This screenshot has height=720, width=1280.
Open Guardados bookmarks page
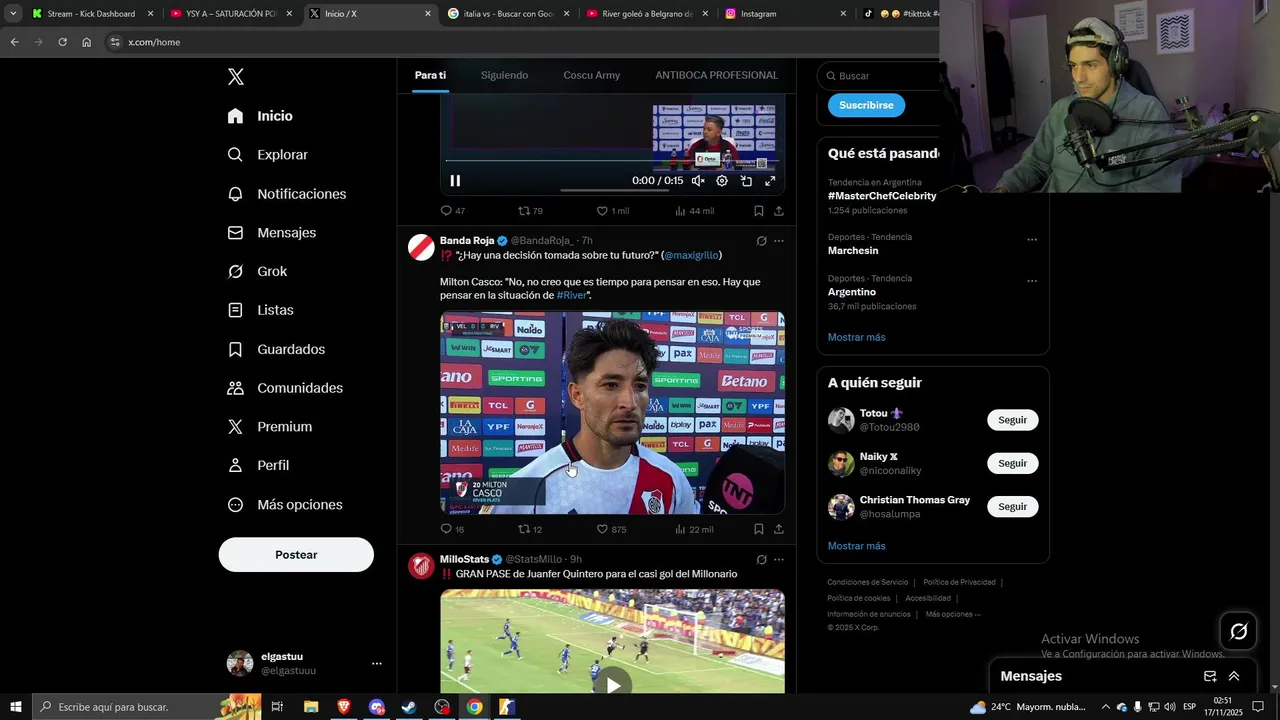276,349
